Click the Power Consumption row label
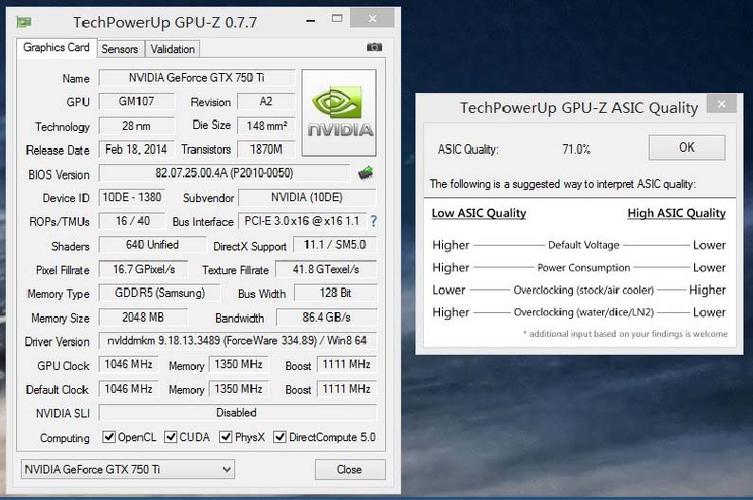 click(x=583, y=268)
